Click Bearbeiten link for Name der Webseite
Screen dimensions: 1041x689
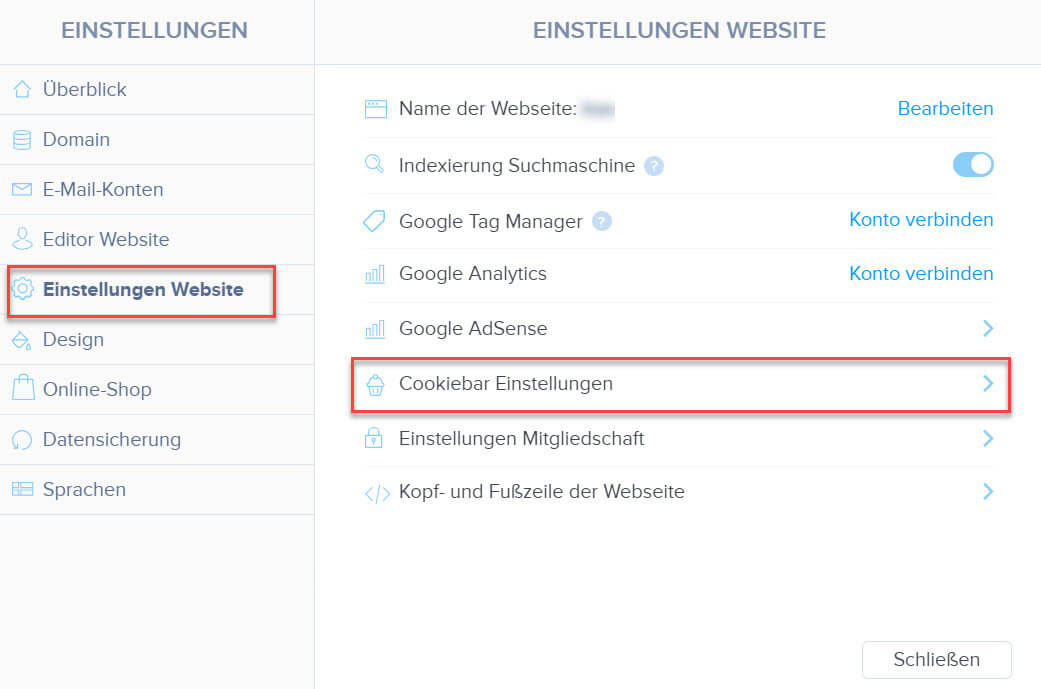click(945, 108)
